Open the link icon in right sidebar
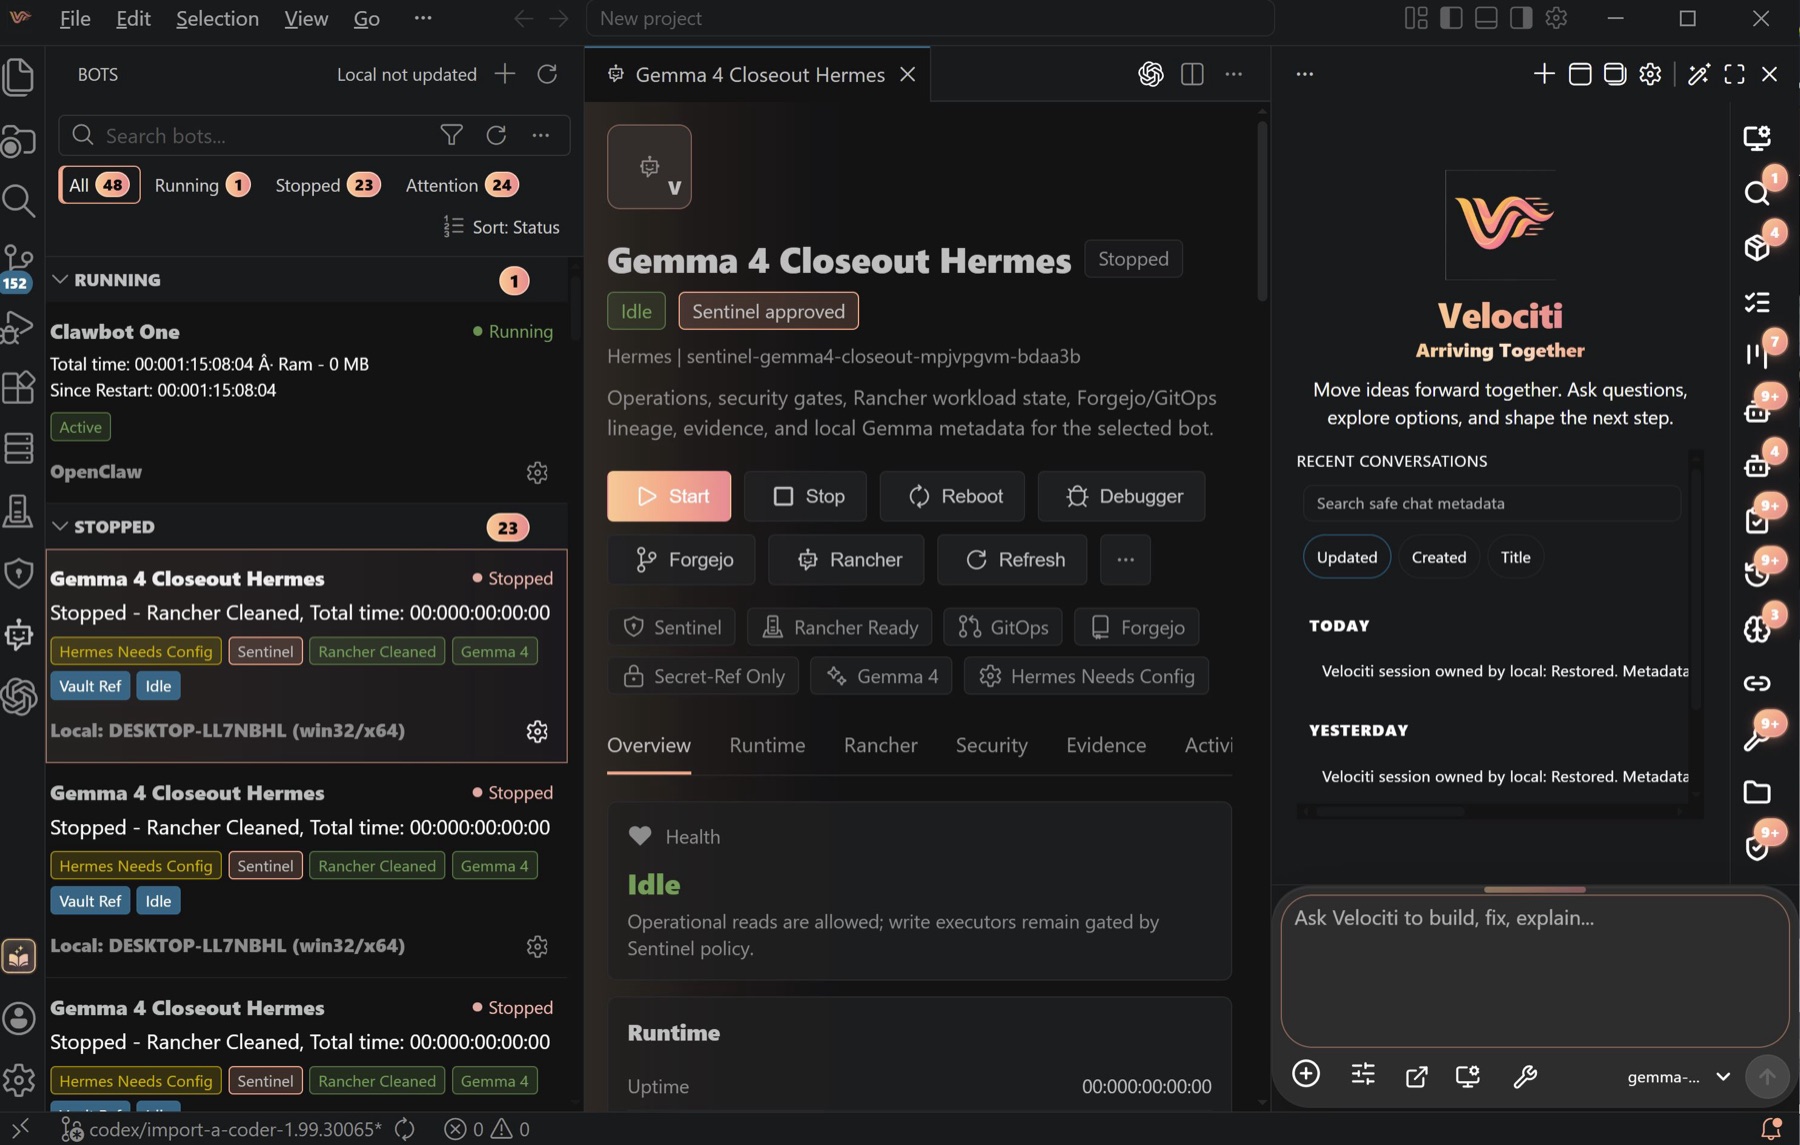1800x1145 pixels. (x=1757, y=683)
